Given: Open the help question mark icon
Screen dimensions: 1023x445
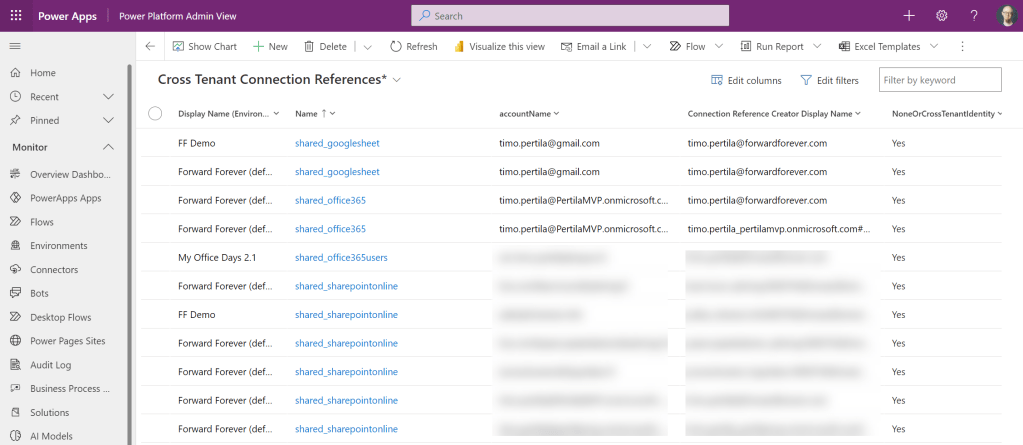Looking at the screenshot, I should 973,16.
